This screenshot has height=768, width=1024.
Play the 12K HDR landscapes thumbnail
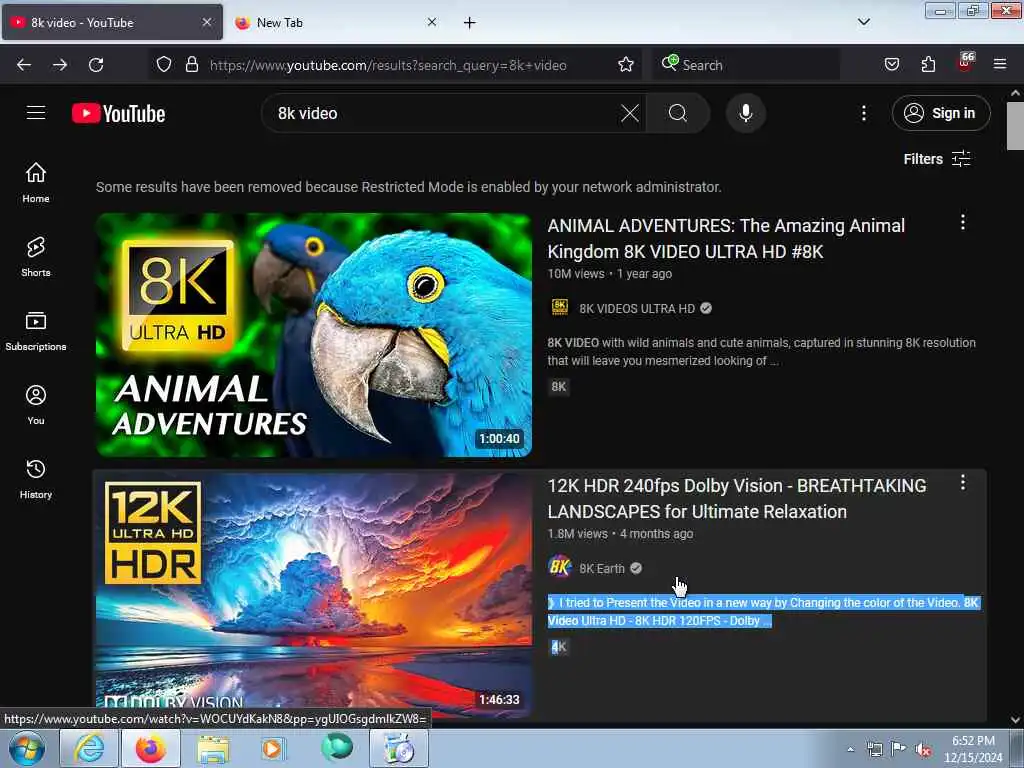[x=313, y=595]
